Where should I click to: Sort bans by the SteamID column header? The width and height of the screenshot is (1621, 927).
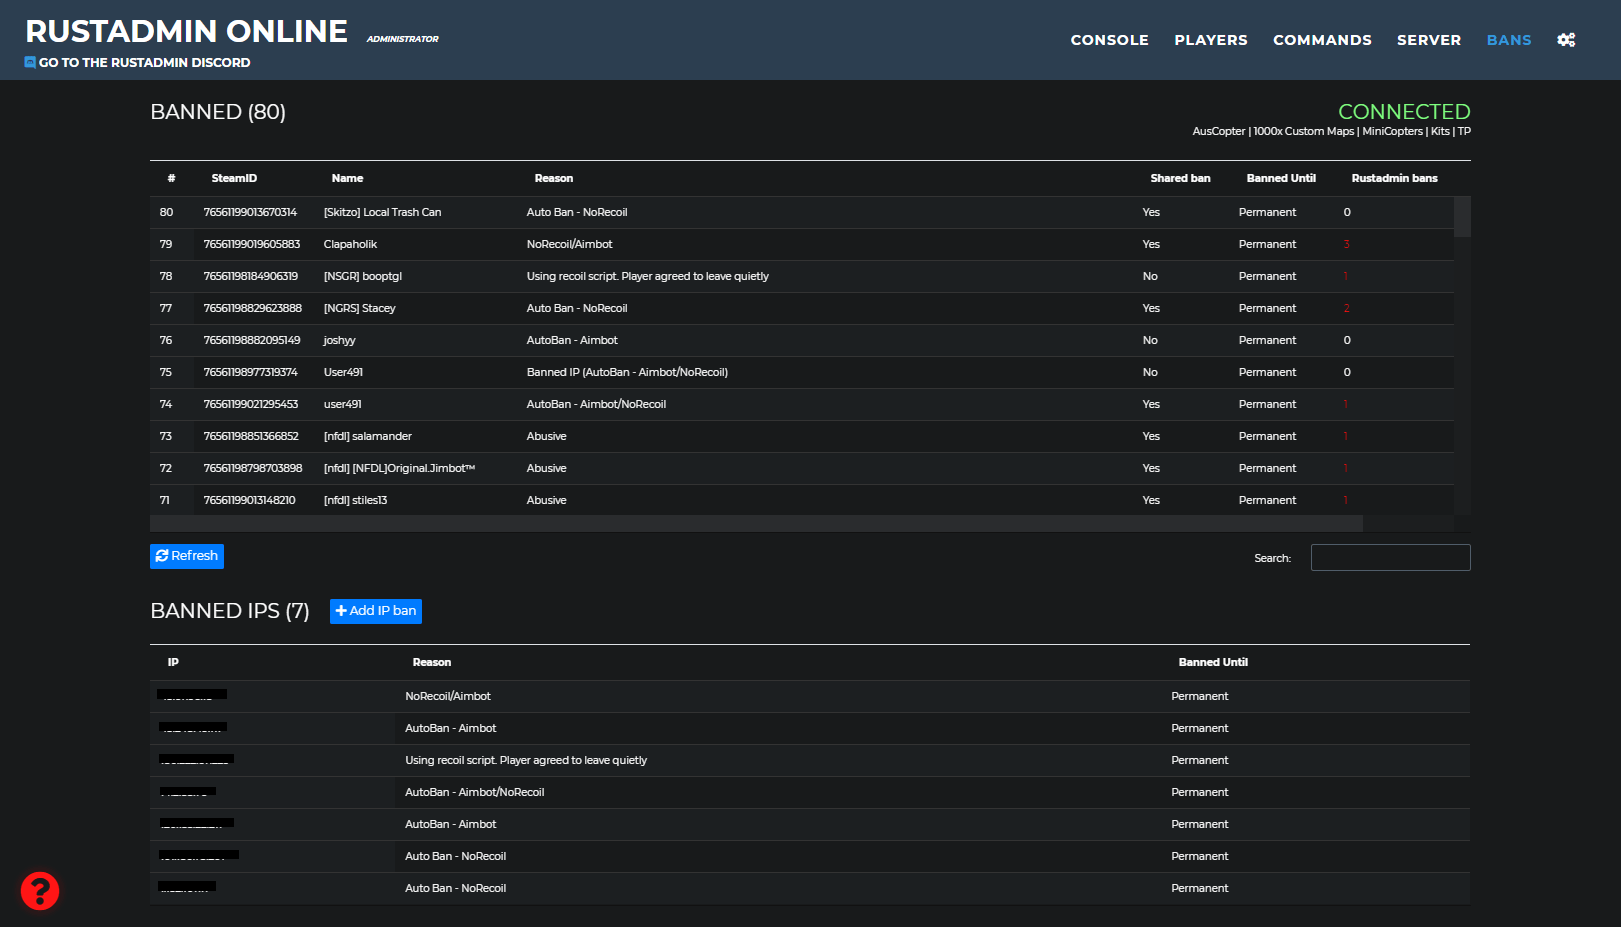pos(234,178)
